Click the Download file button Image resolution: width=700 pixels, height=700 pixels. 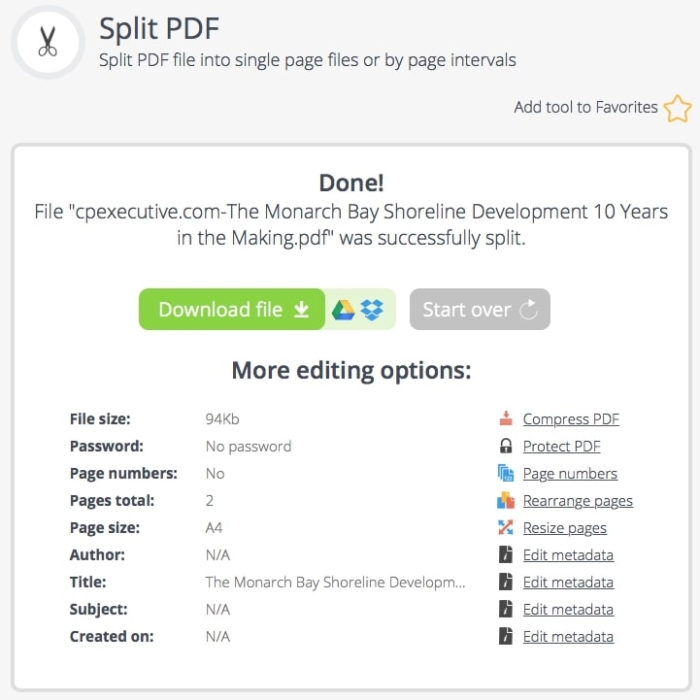[x=232, y=310]
